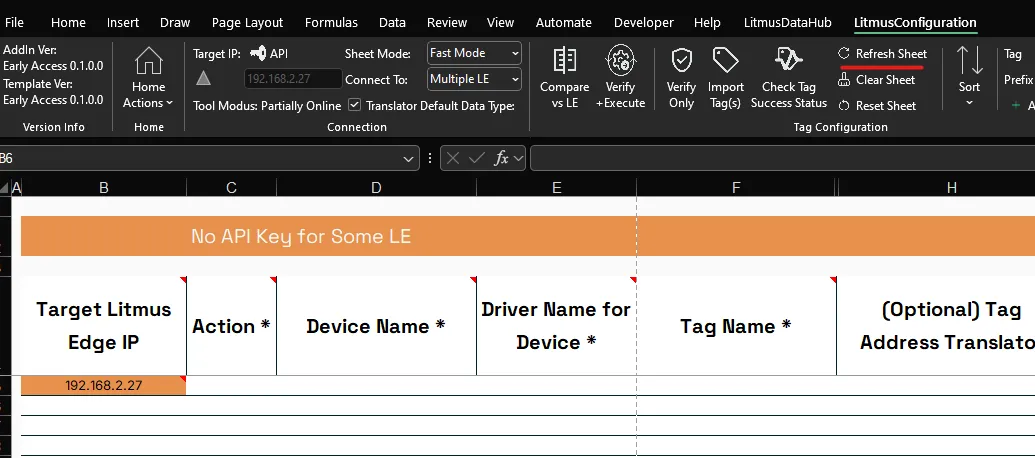The image size is (1035, 458).
Task: Click the formula bar options dots
Action: pyautogui.click(x=430, y=158)
